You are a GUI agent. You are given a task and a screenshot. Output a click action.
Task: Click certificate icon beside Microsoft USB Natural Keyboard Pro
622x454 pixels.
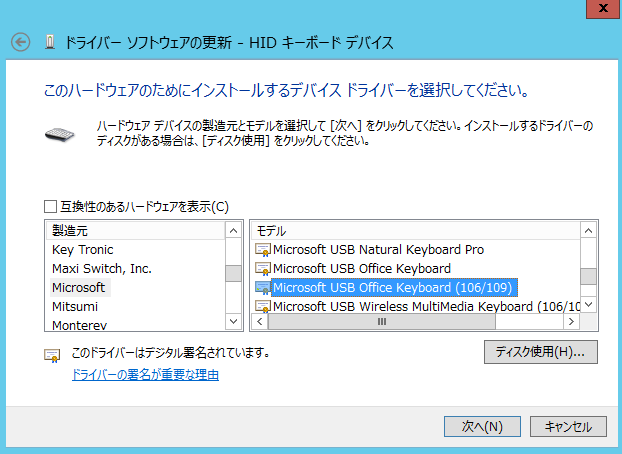tap(263, 250)
